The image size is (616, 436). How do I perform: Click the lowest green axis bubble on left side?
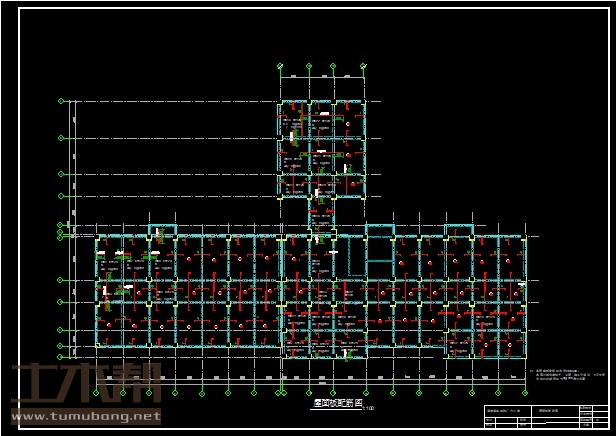[61, 356]
